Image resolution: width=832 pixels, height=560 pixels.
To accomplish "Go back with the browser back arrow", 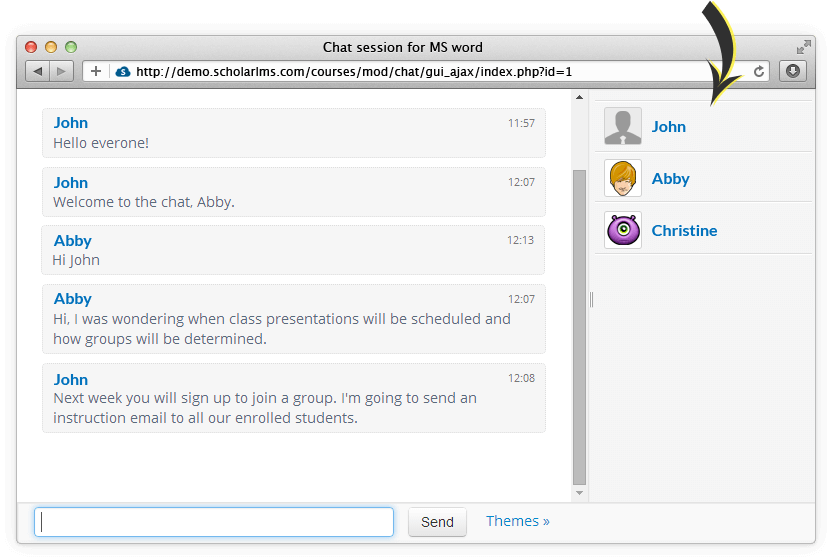I will pos(38,71).
